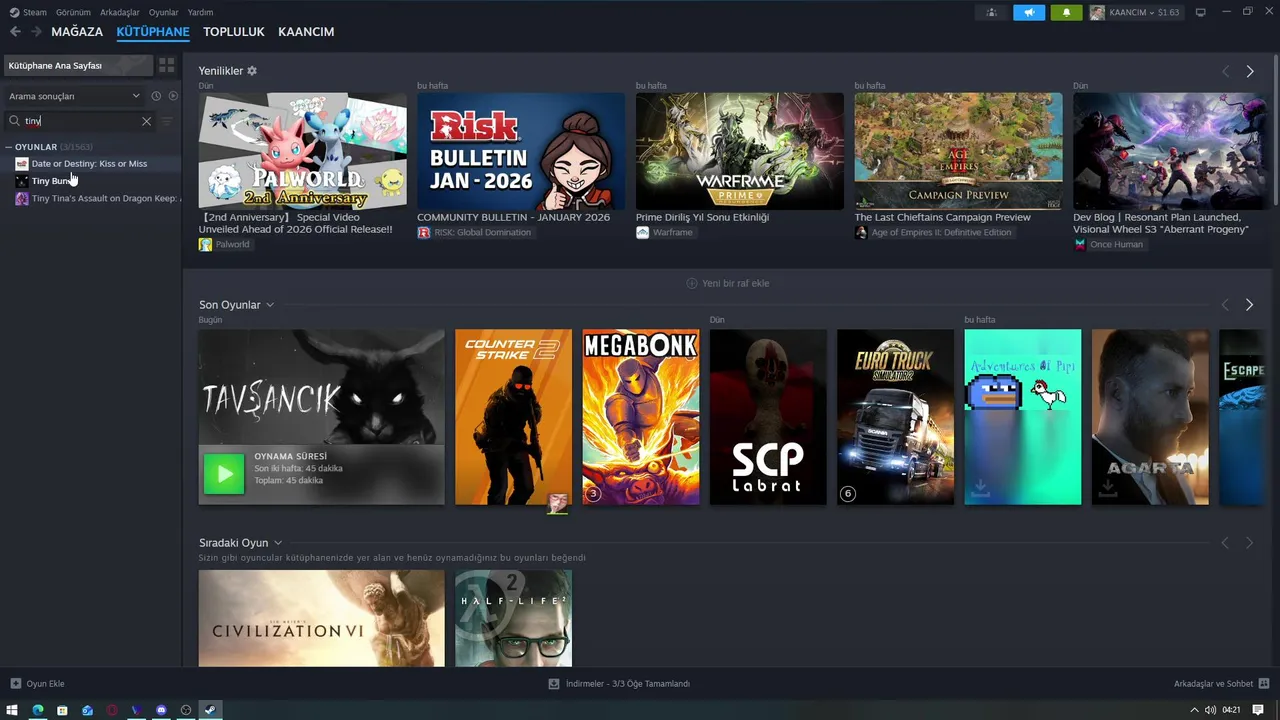Open Microsoft Edge in the taskbar

38,710
